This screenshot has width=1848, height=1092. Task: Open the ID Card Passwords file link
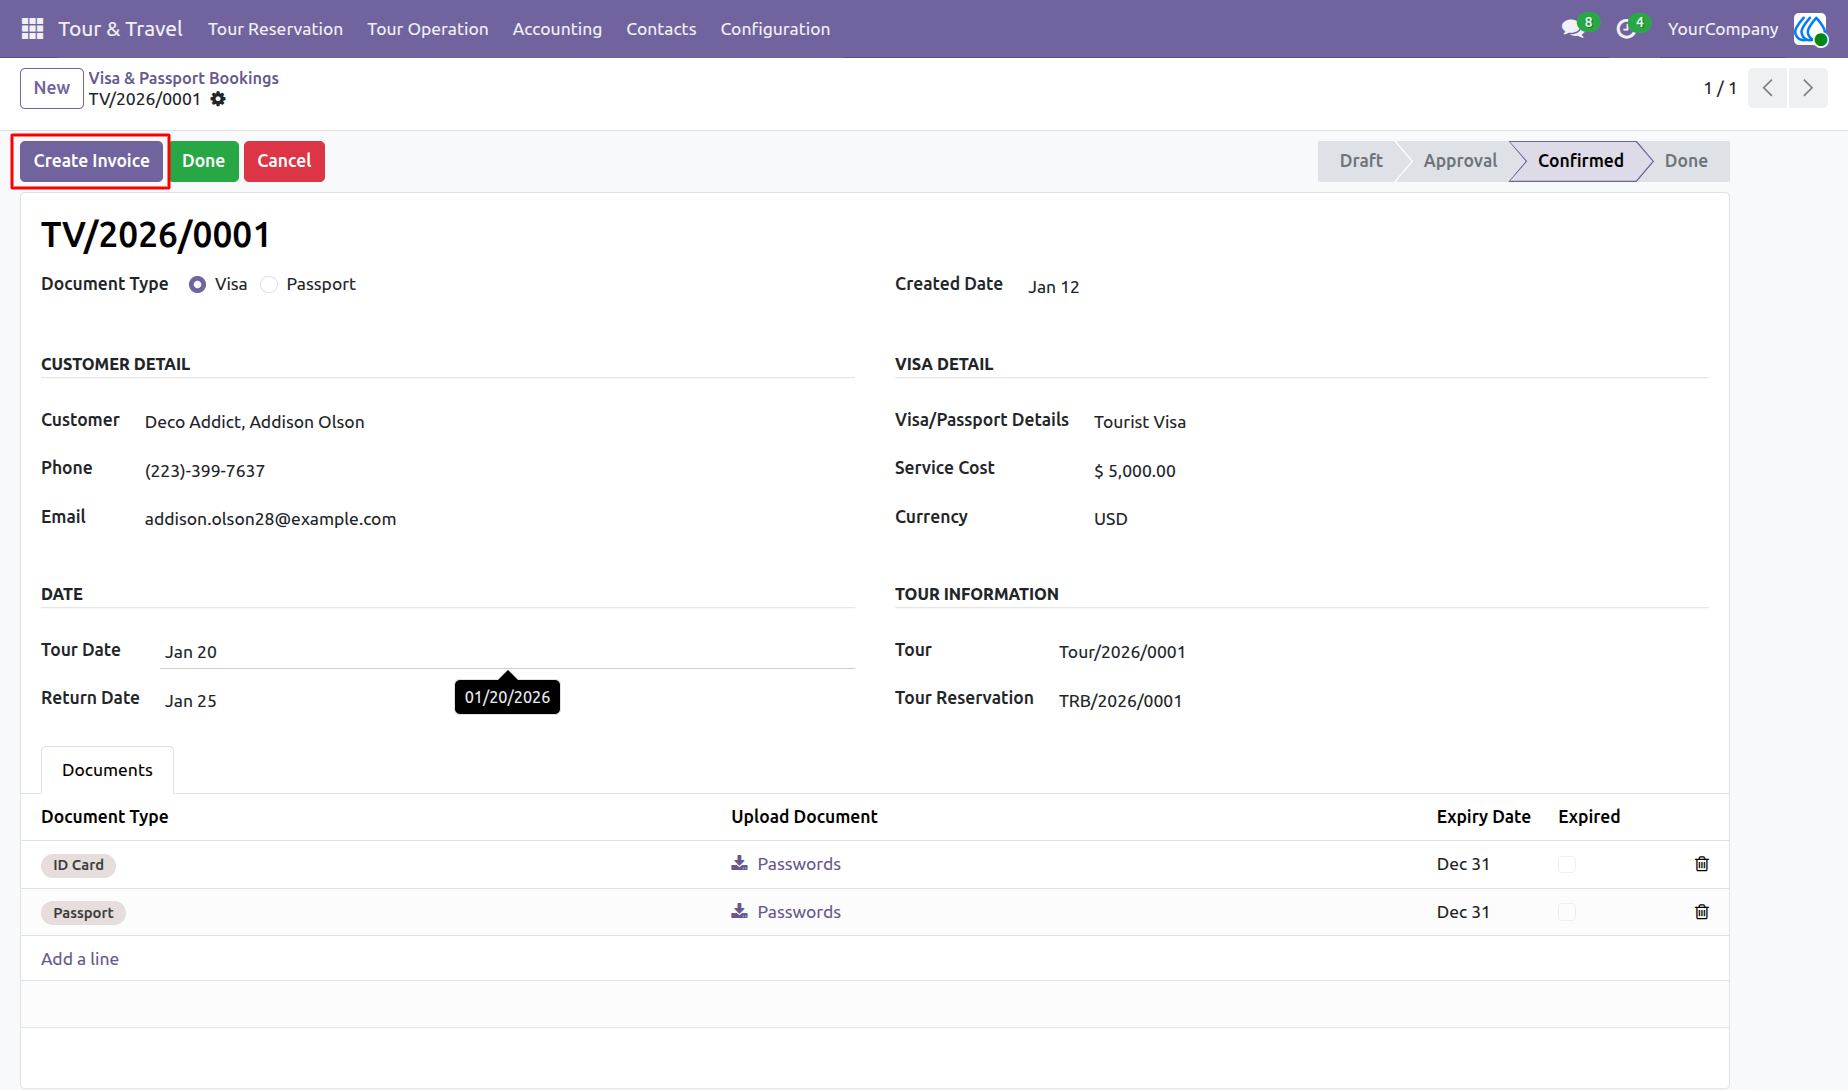click(799, 864)
